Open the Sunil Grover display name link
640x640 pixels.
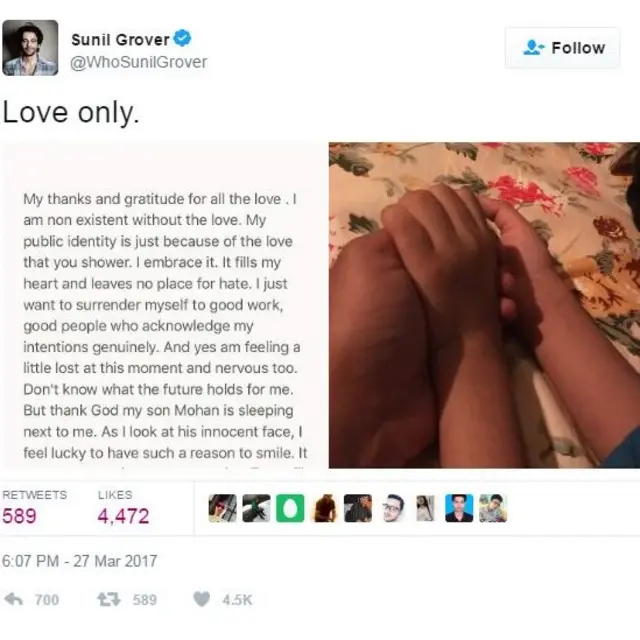tap(120, 40)
